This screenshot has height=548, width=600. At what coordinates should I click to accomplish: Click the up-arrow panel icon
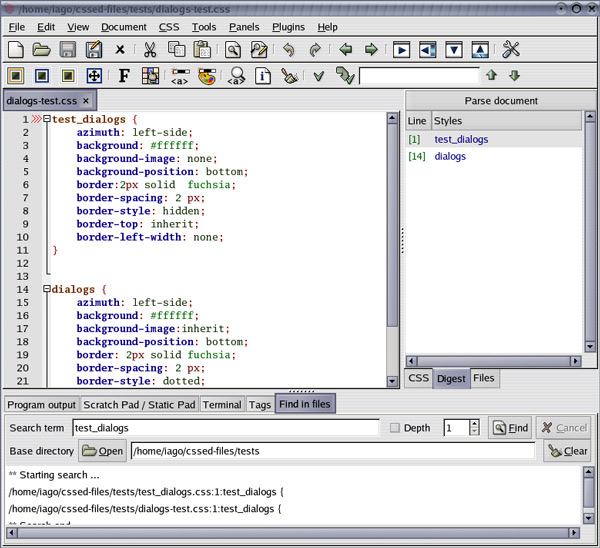click(480, 50)
